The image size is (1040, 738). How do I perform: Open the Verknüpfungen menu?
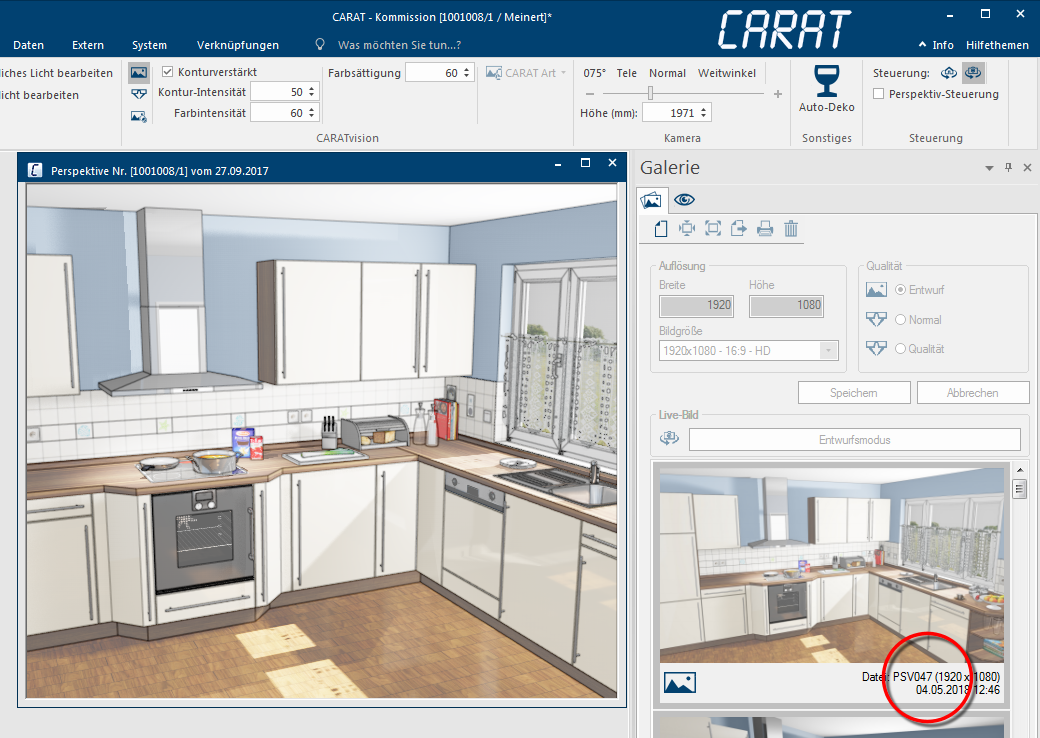(238, 45)
